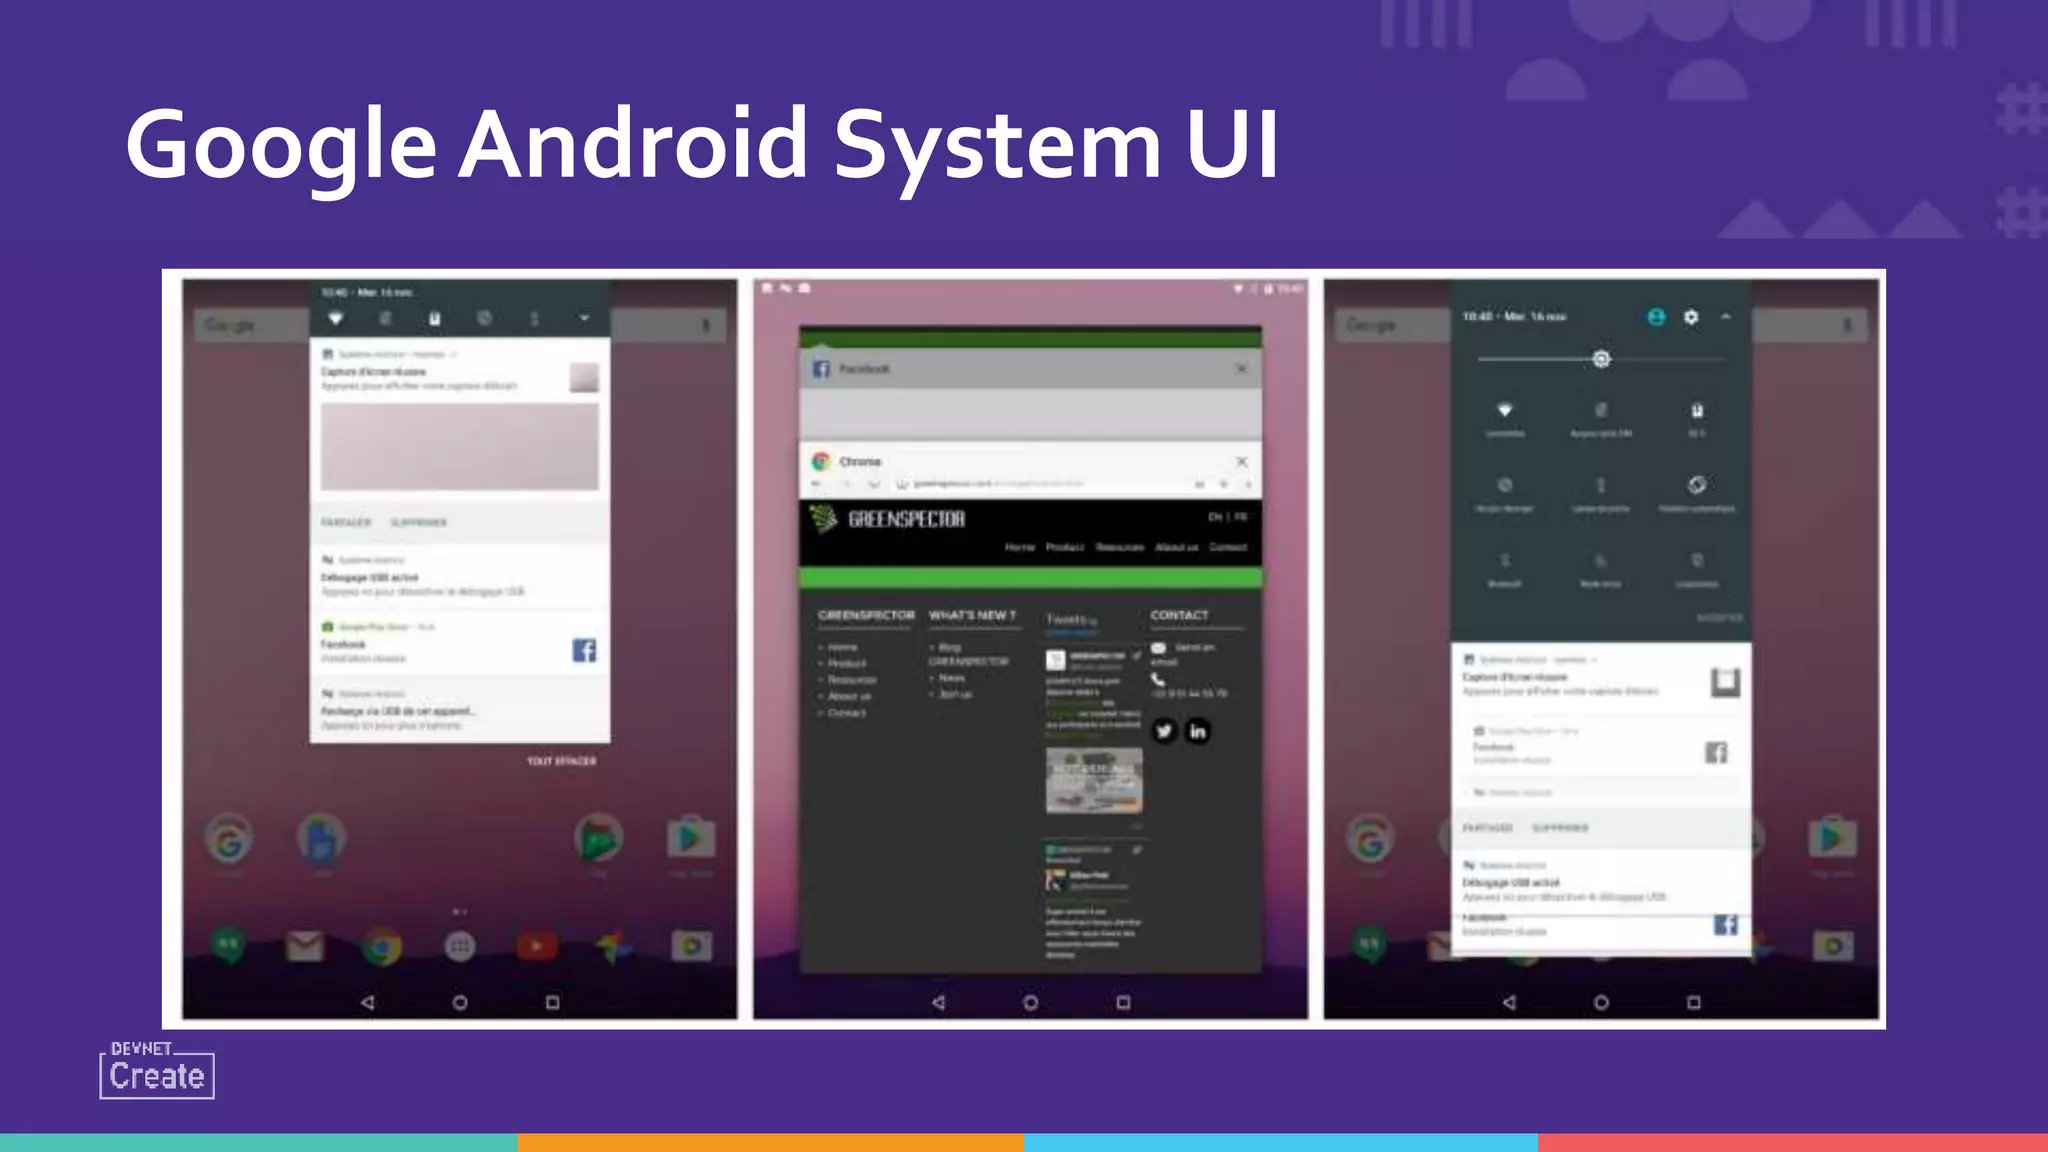Select Facebook card in recents

click(1030, 394)
